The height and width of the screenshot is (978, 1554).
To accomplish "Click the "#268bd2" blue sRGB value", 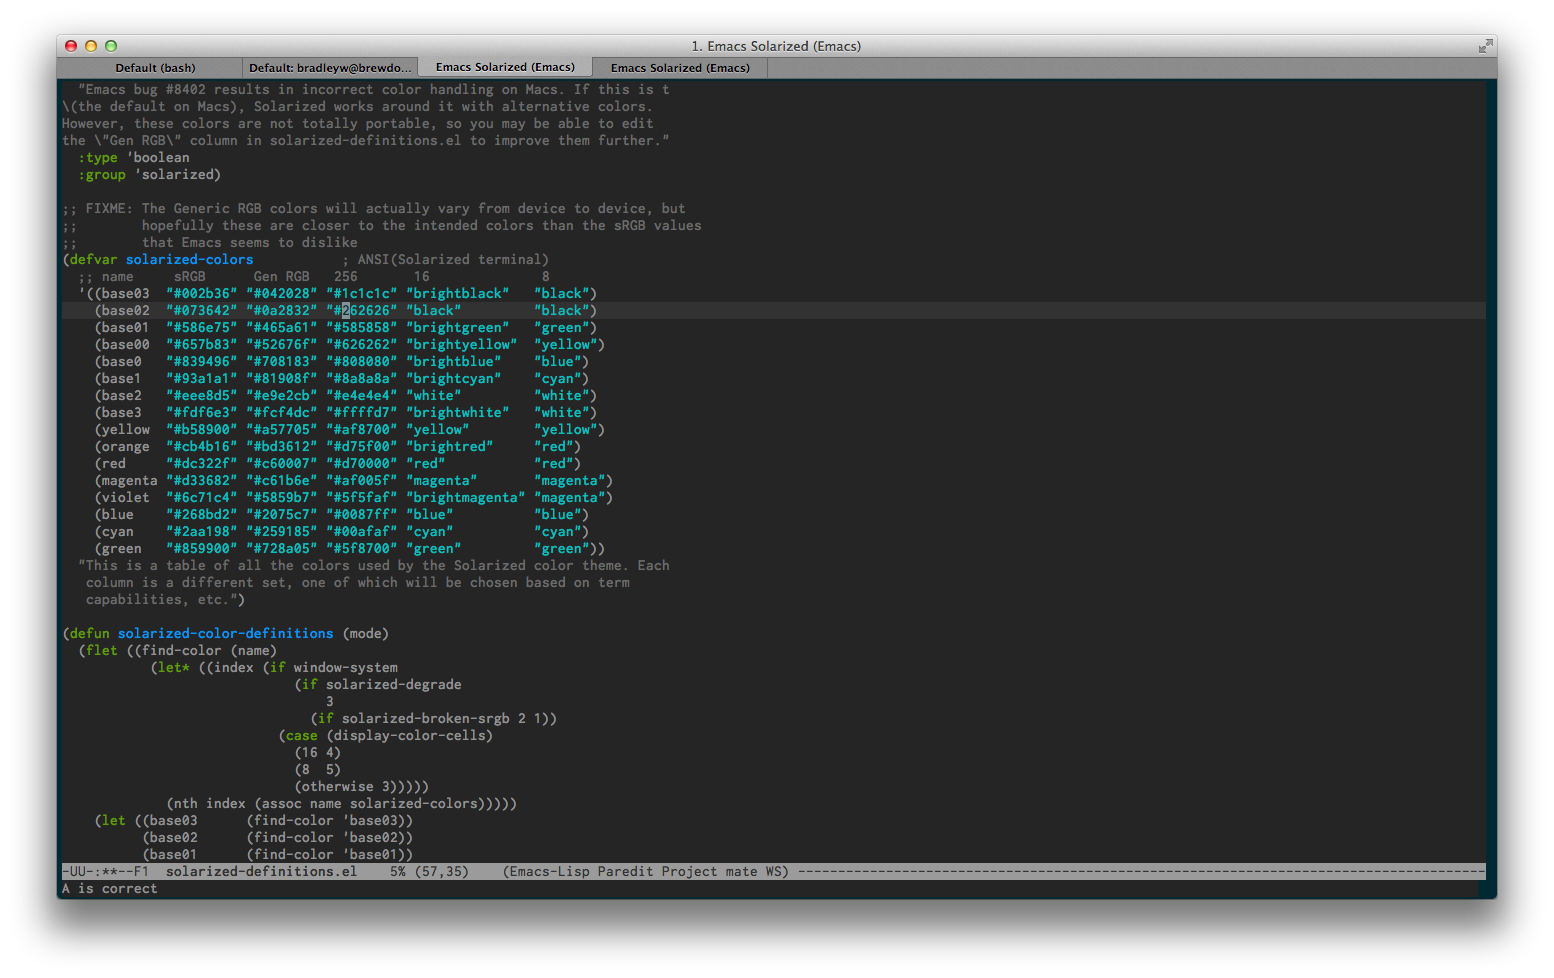I will coord(202,515).
